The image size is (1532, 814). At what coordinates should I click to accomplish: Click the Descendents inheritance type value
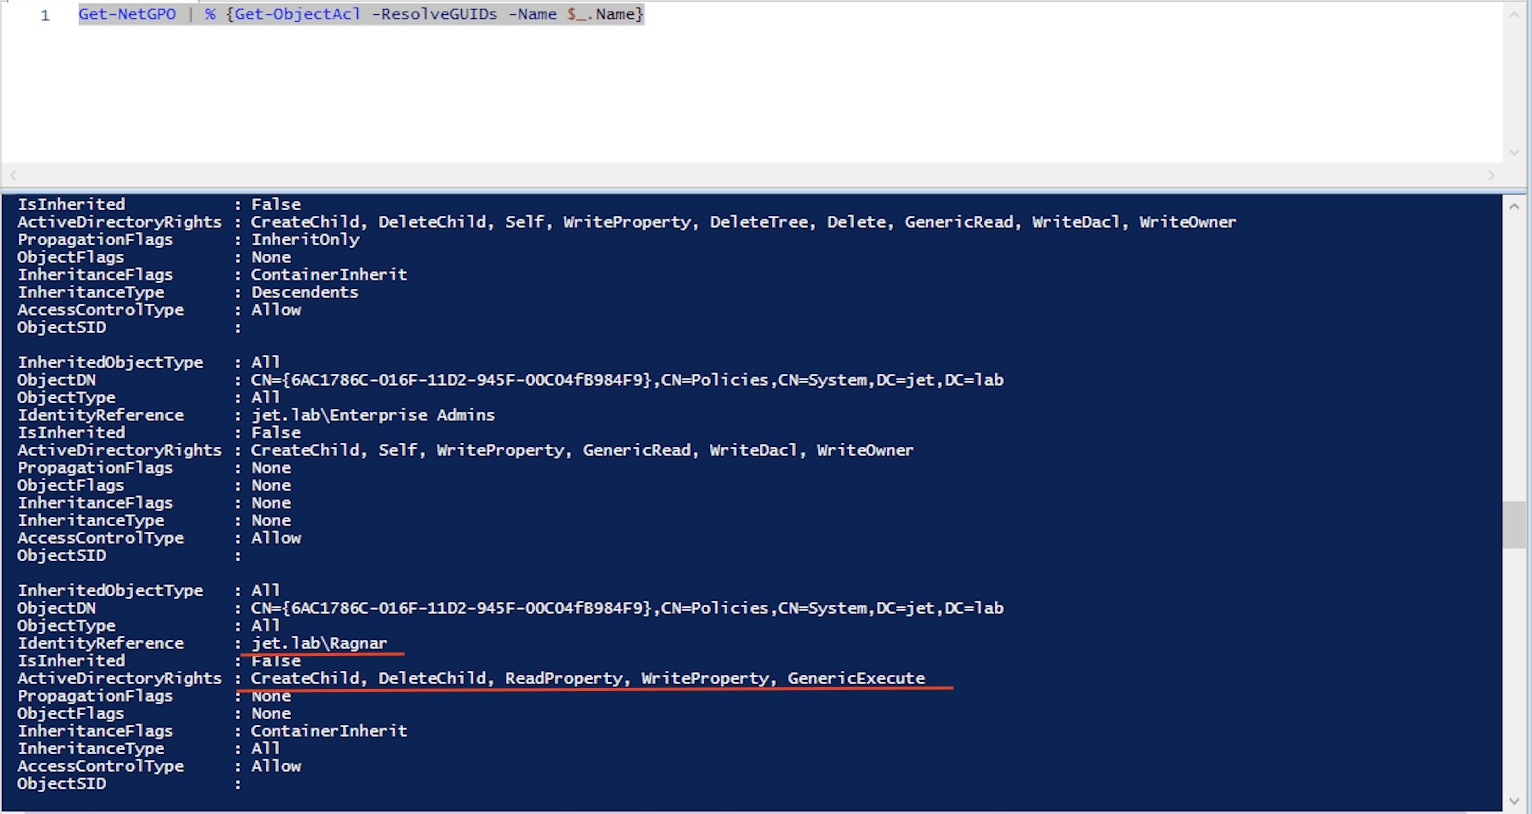point(304,292)
